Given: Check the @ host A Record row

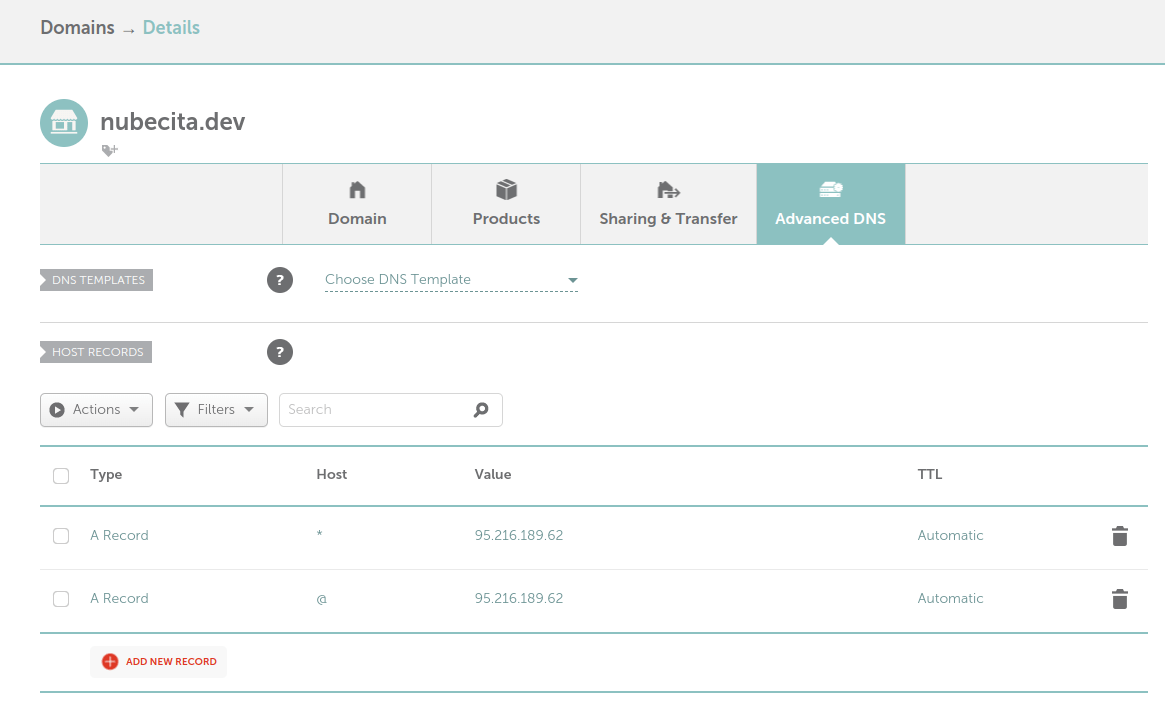Looking at the screenshot, I should (61, 599).
